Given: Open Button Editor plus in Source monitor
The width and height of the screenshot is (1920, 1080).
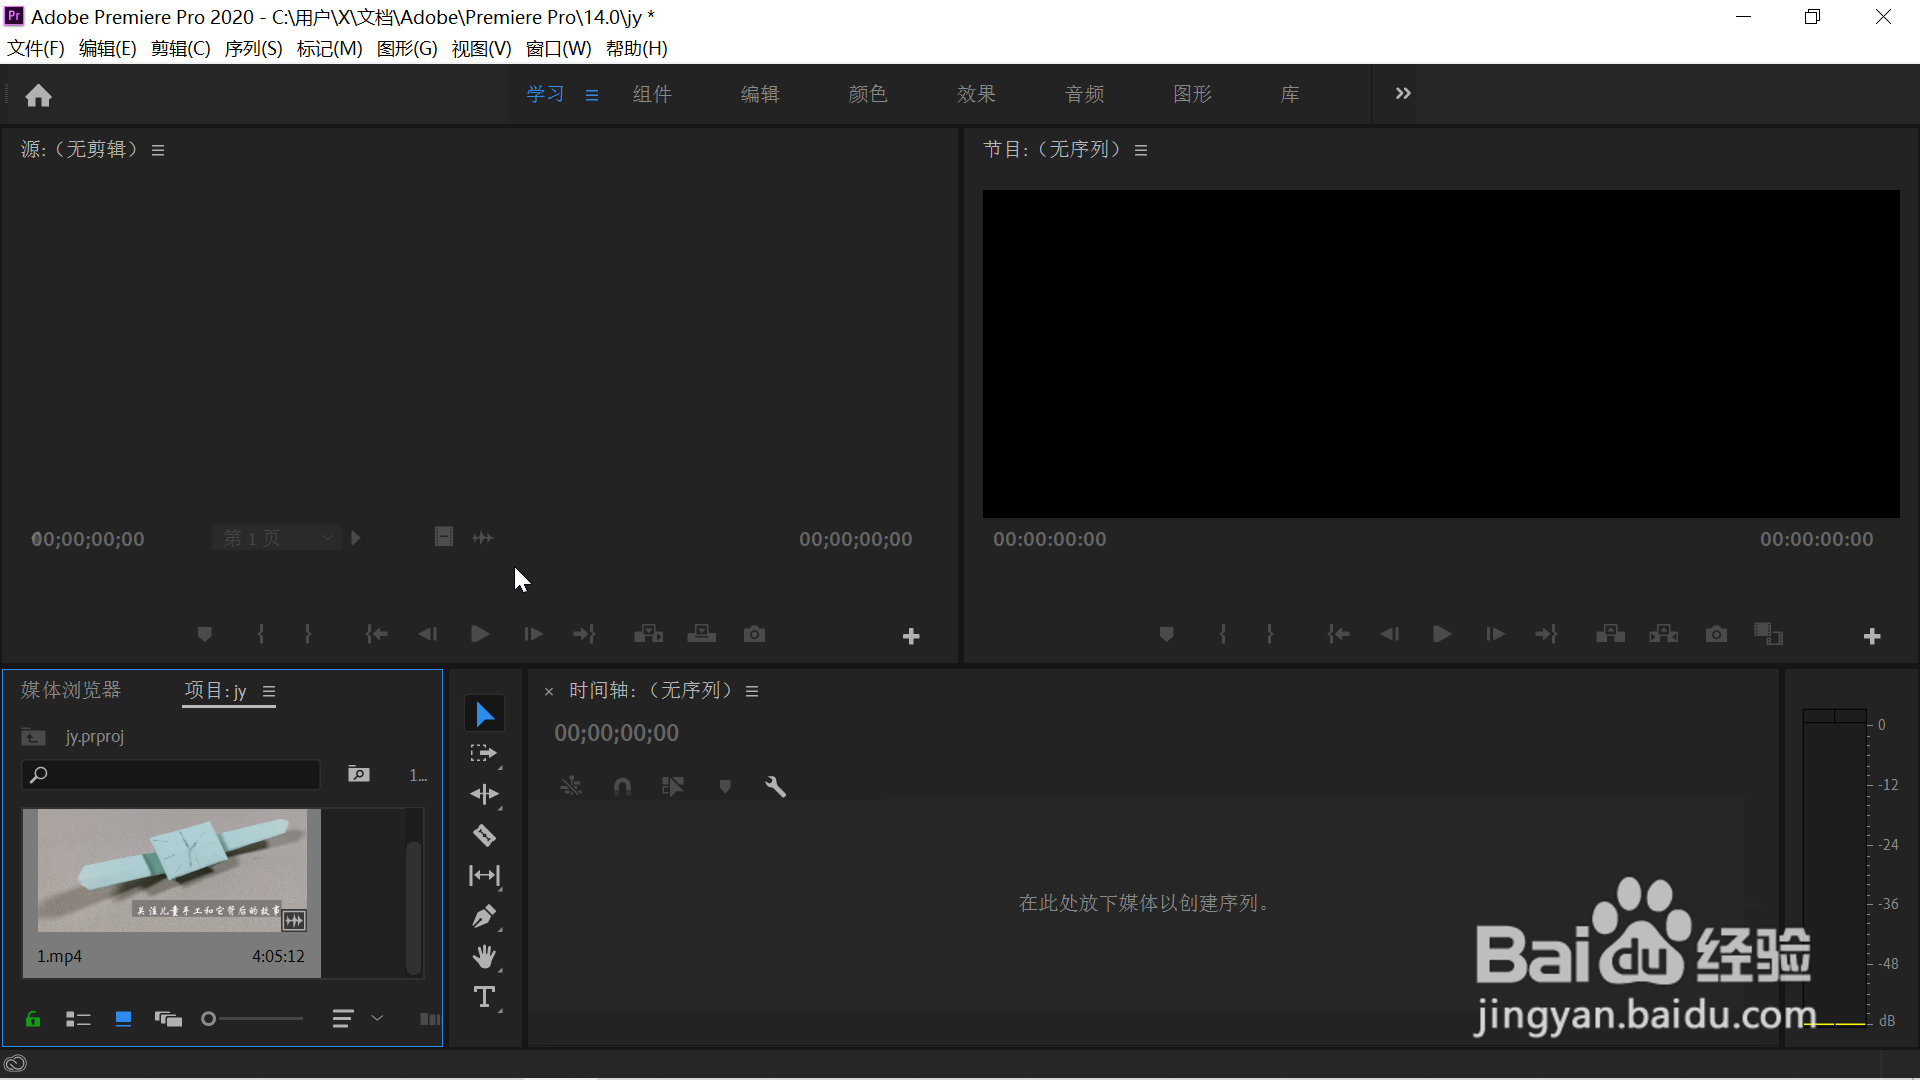Looking at the screenshot, I should point(911,636).
